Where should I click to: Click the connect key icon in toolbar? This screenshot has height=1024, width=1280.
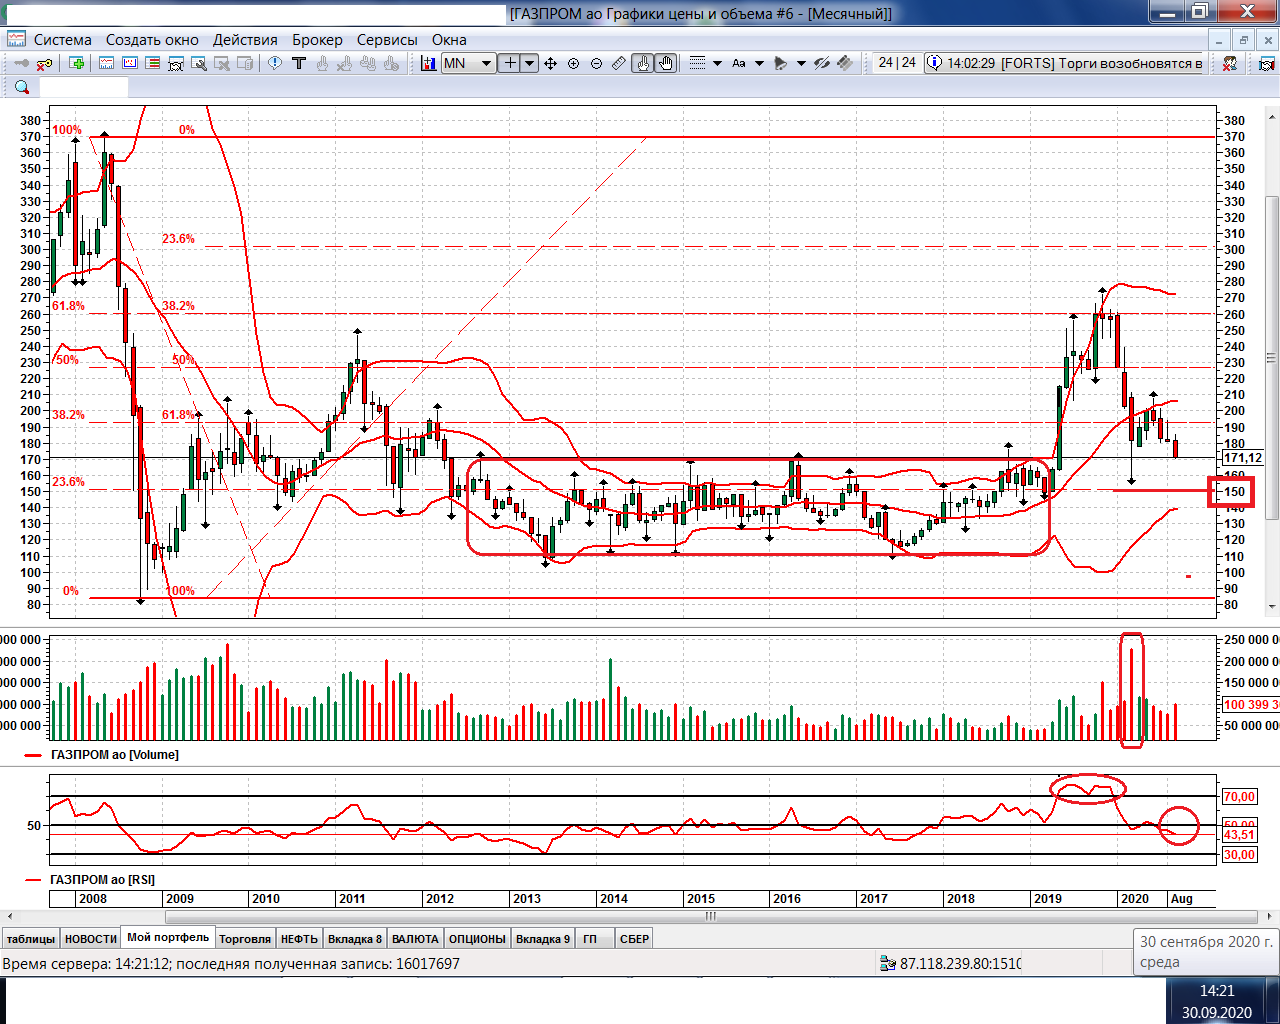click(21, 63)
